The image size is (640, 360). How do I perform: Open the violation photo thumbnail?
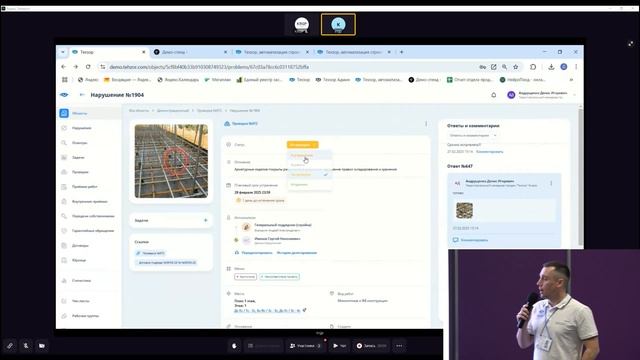(x=171, y=161)
